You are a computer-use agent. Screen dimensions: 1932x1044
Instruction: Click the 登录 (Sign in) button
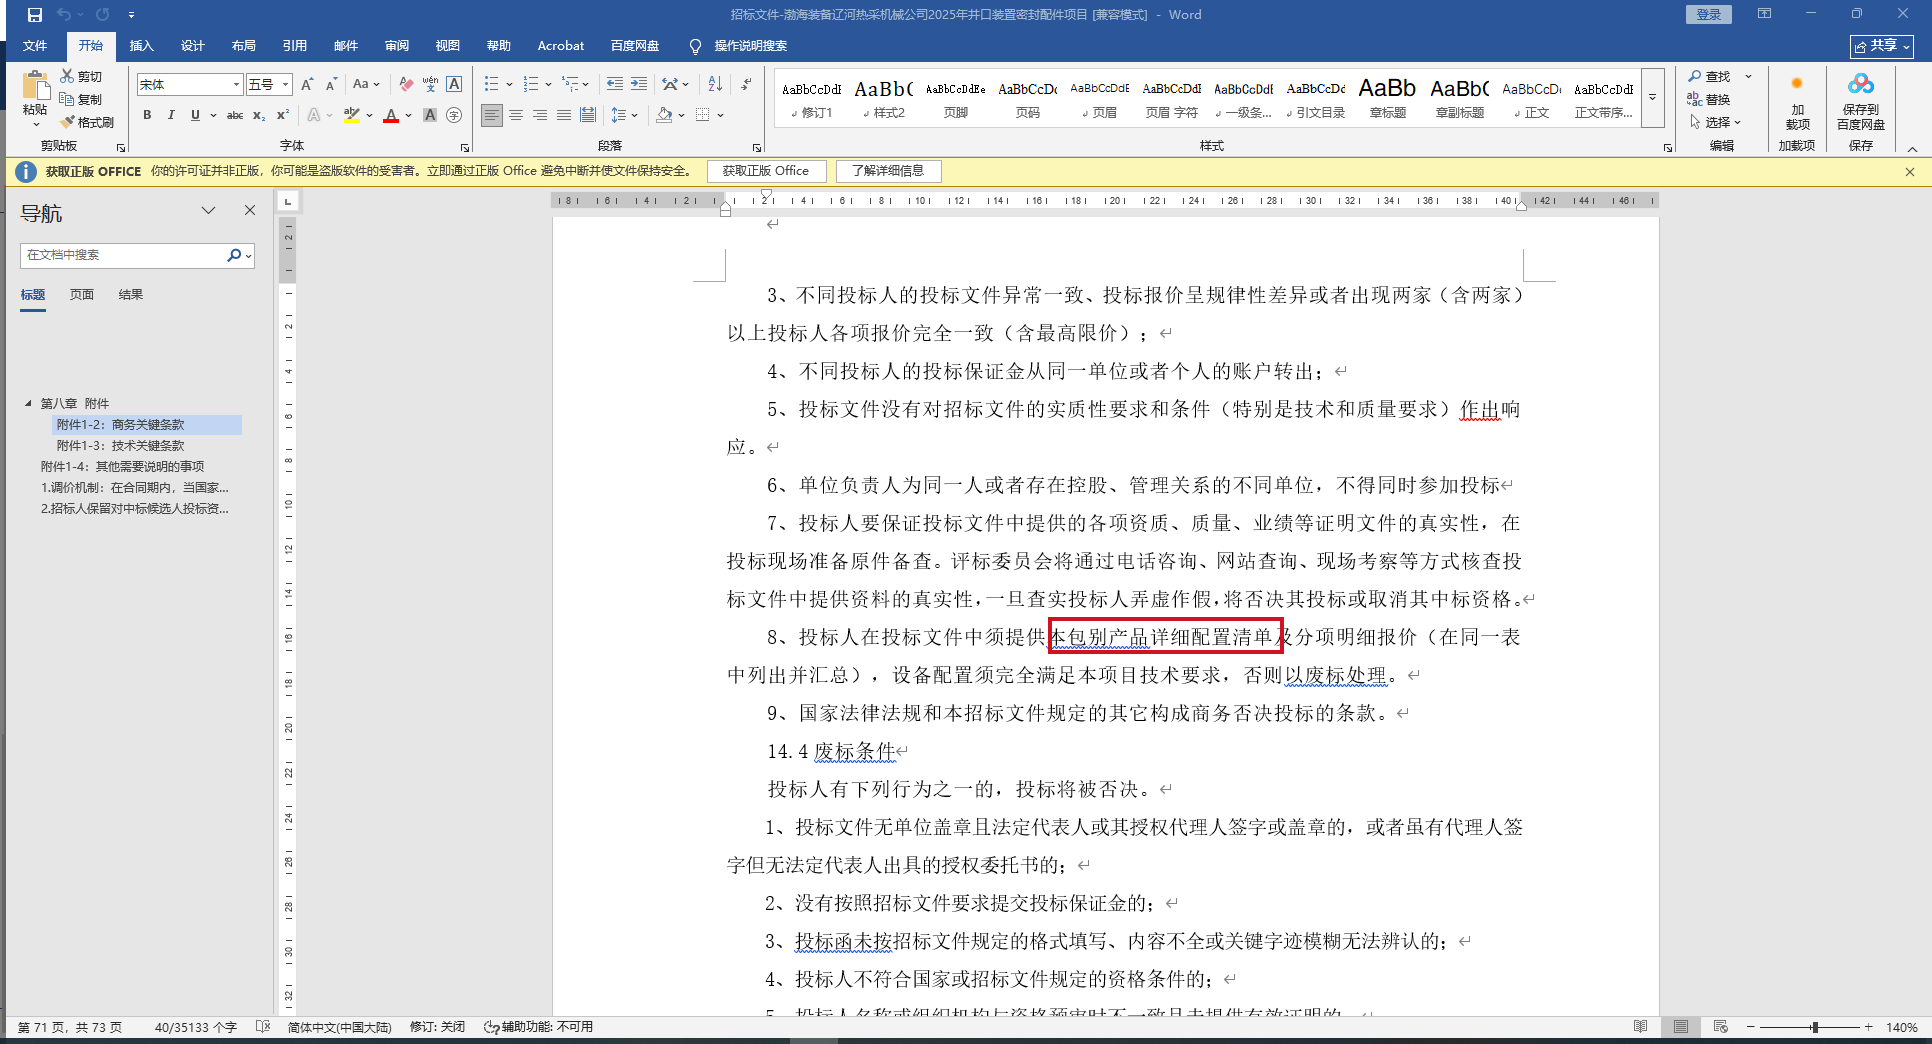pos(1708,15)
